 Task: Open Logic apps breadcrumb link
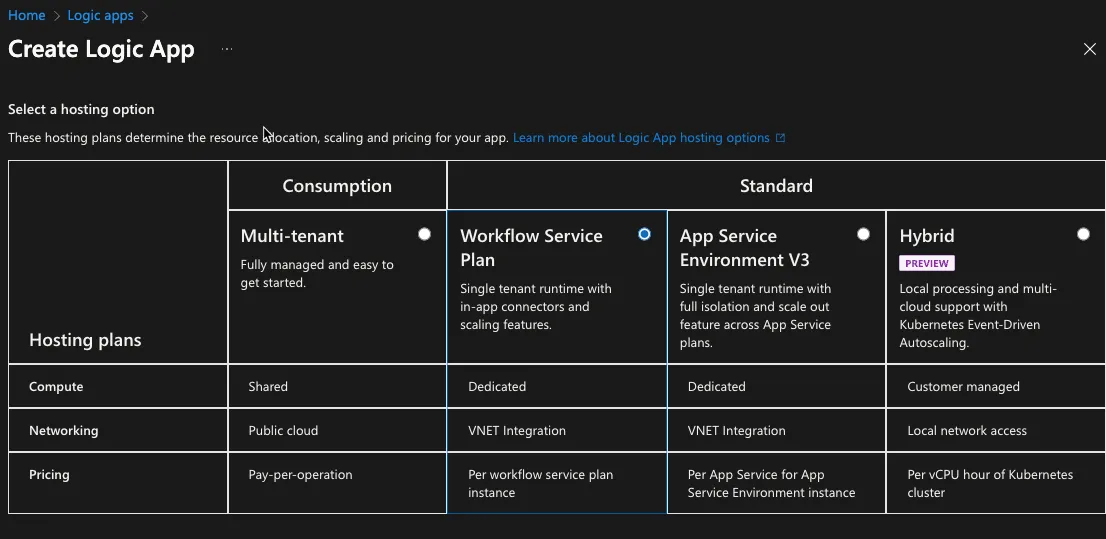100,15
